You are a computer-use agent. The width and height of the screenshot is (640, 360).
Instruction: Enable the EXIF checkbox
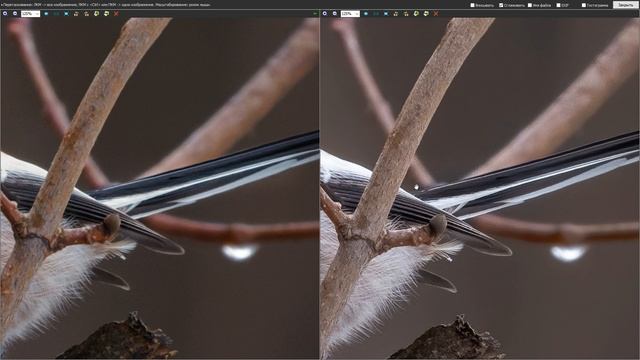[558, 5]
